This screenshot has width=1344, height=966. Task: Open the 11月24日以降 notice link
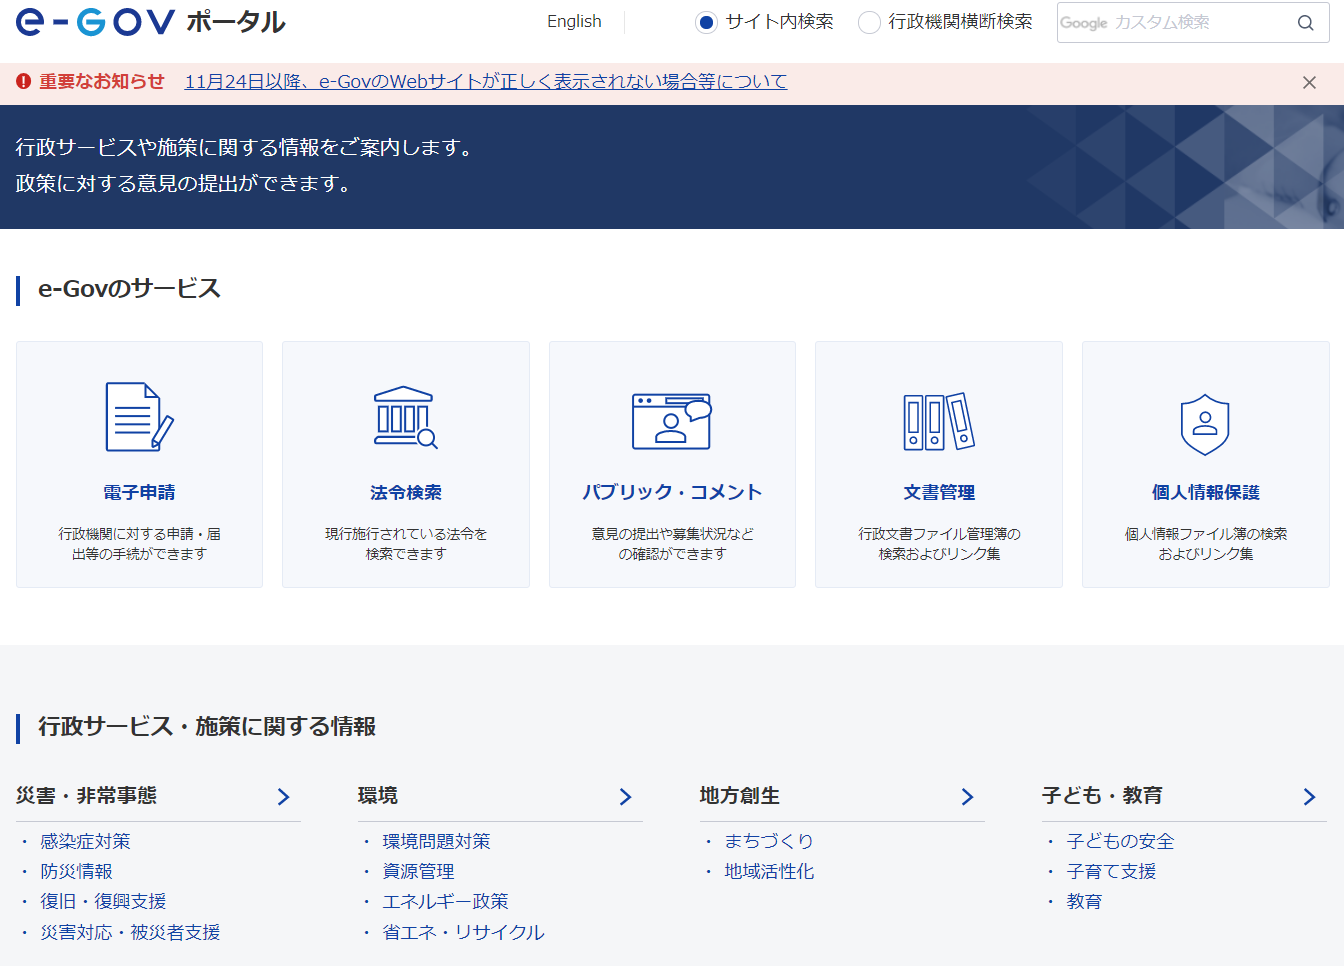tap(485, 82)
